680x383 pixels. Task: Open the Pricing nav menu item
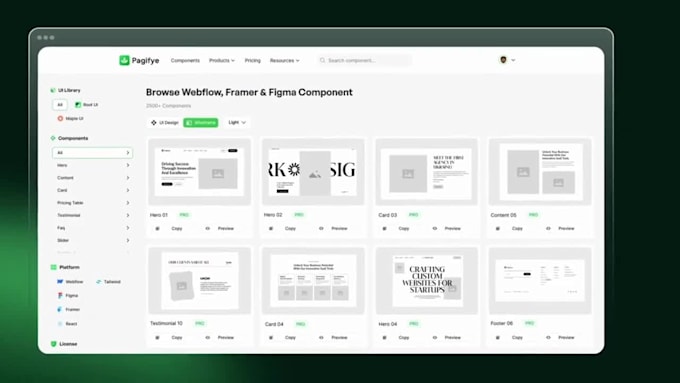pos(252,60)
